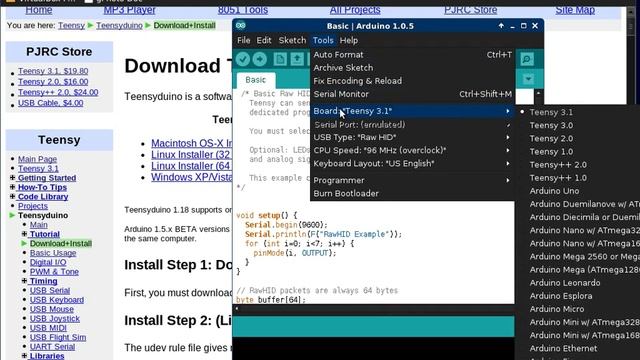Open 8051 Tools link in browser
Image resolution: width=640 pixels, height=360 pixels.
click(243, 9)
